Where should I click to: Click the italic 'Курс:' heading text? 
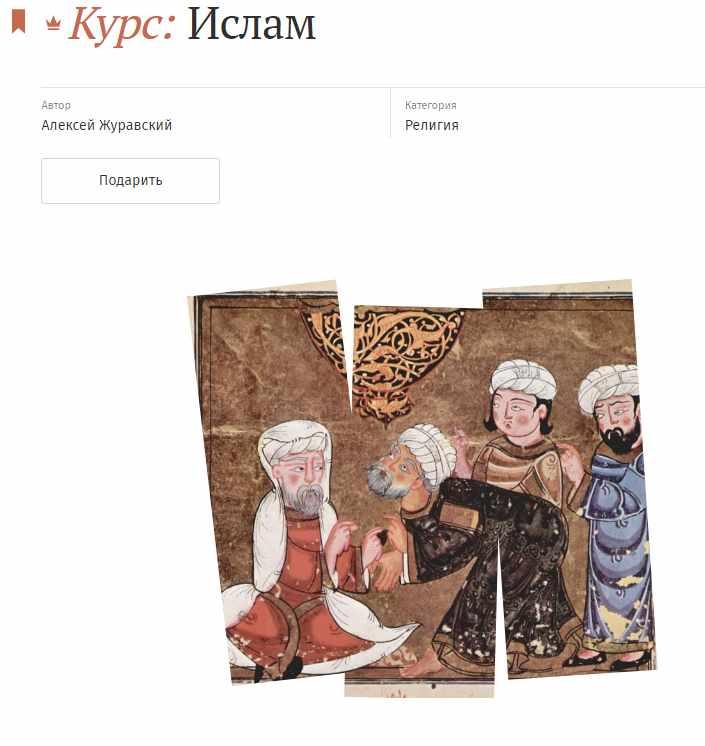click(122, 25)
